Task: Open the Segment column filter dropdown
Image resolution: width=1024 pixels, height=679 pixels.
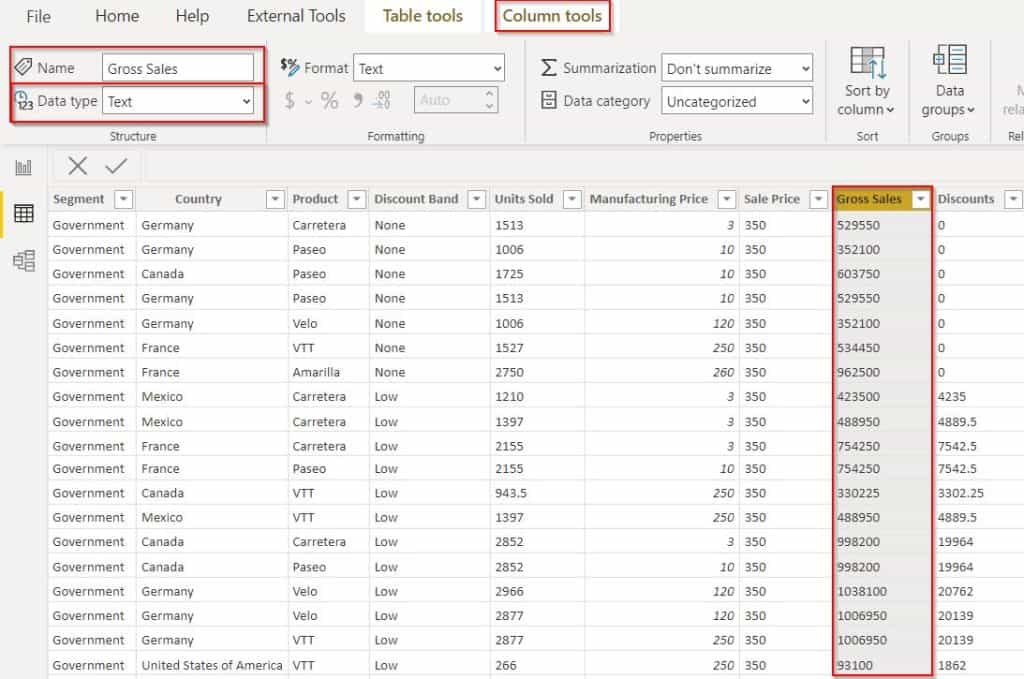Action: click(123, 199)
